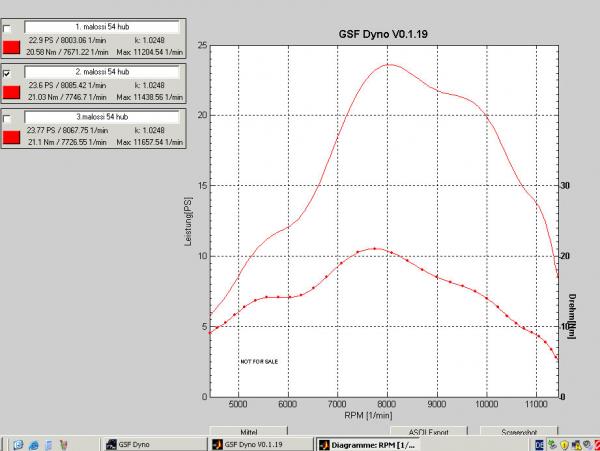Open red color swatch of run 2

coord(11,92)
